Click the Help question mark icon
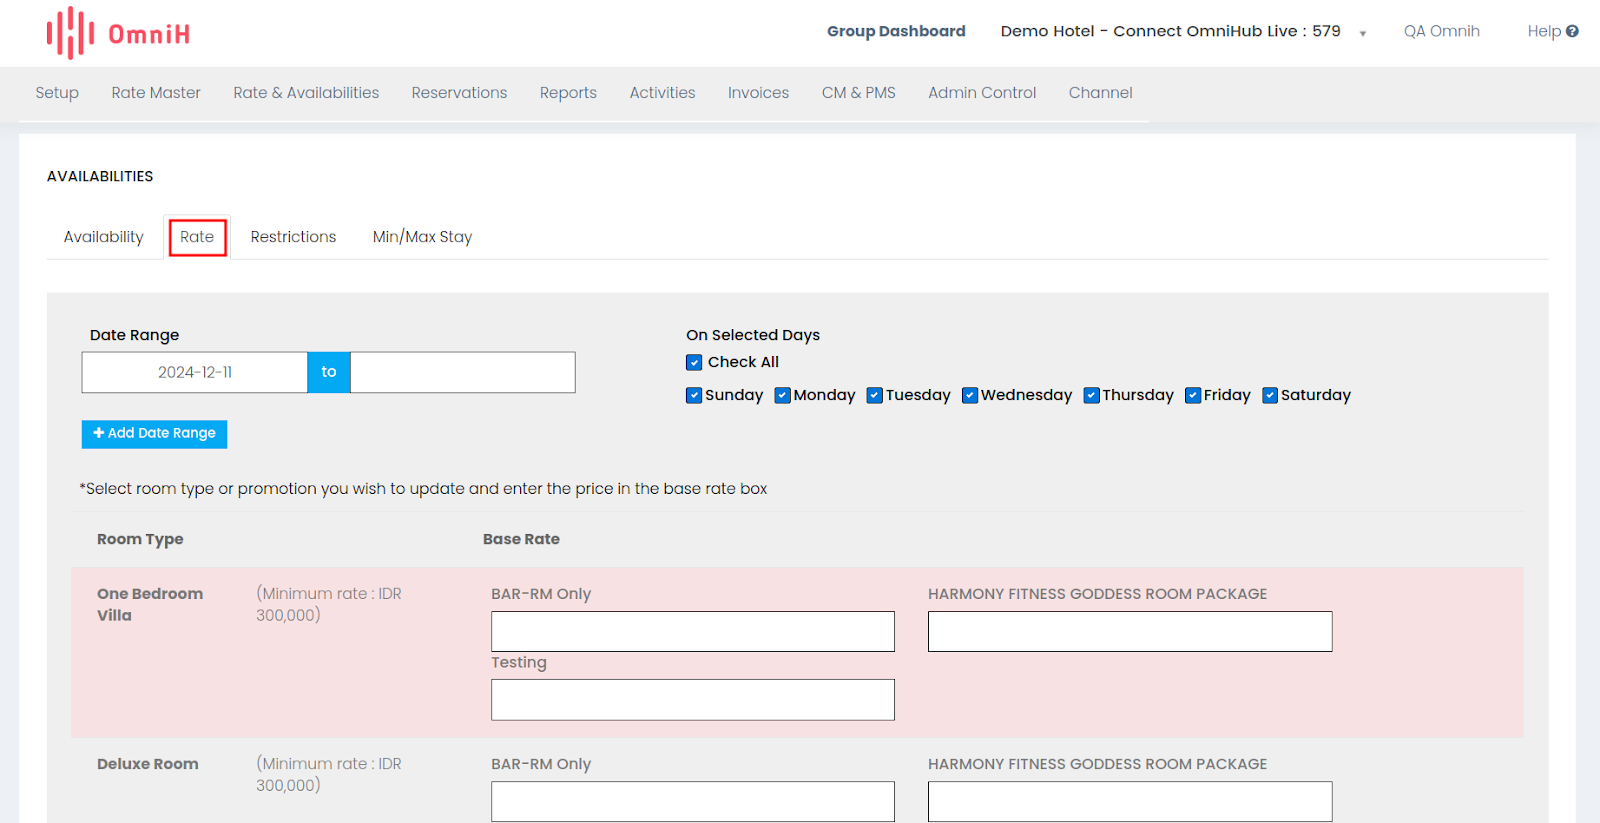The width and height of the screenshot is (1600, 823). point(1572,31)
